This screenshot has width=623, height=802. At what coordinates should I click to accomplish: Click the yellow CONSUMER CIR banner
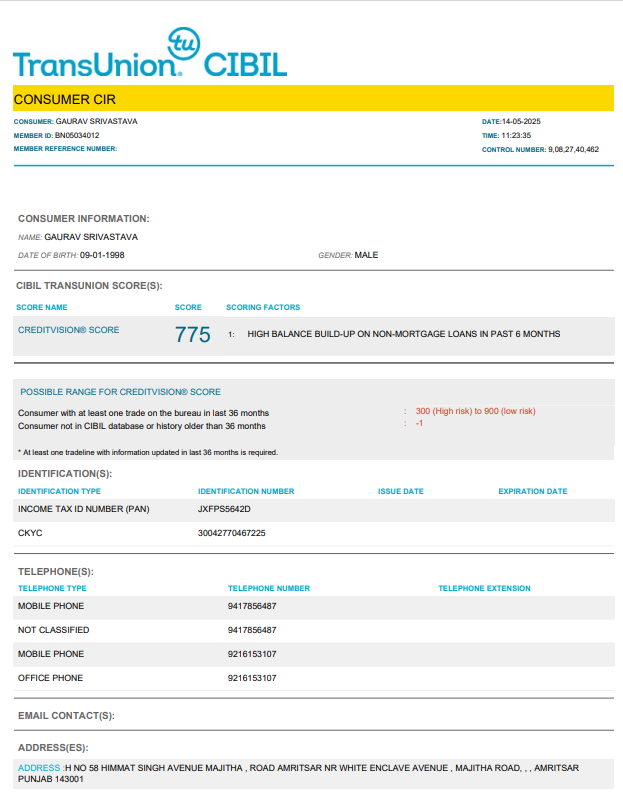click(x=313, y=98)
